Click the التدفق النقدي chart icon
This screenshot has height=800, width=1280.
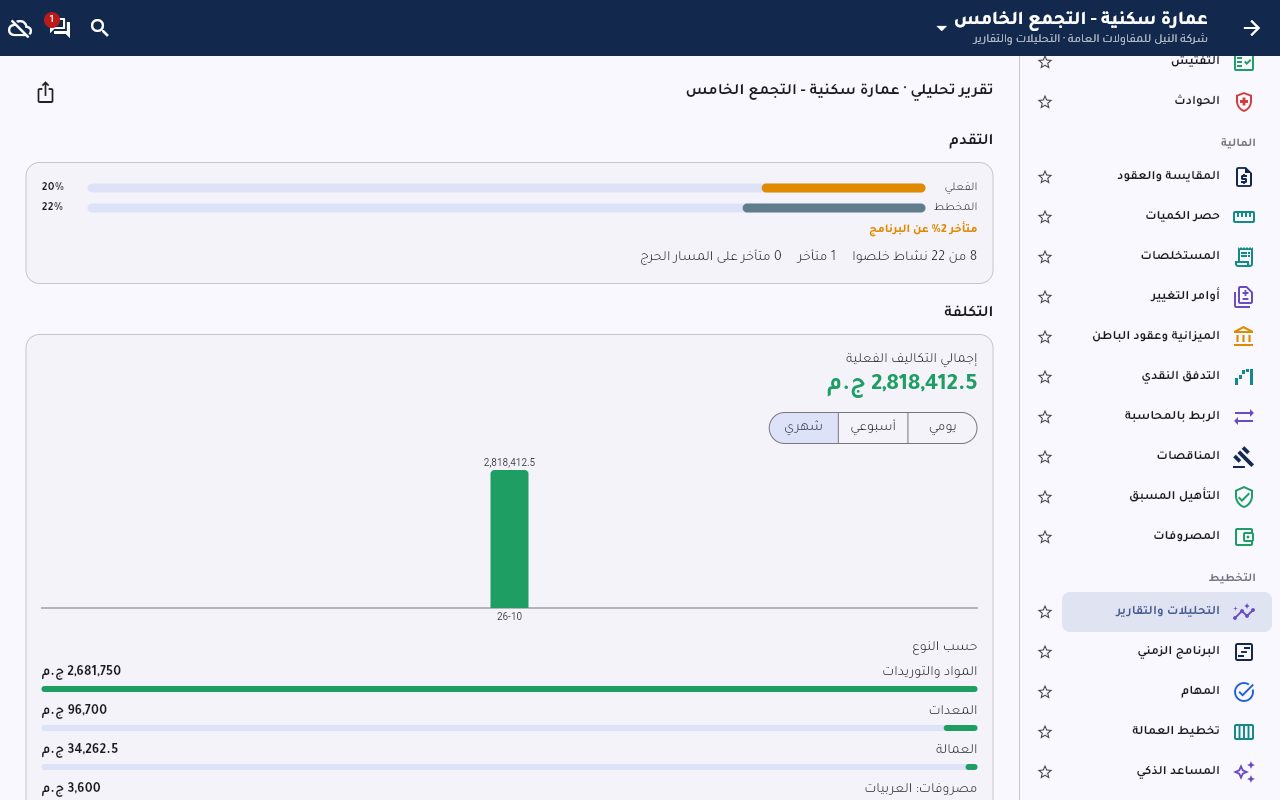point(1243,376)
